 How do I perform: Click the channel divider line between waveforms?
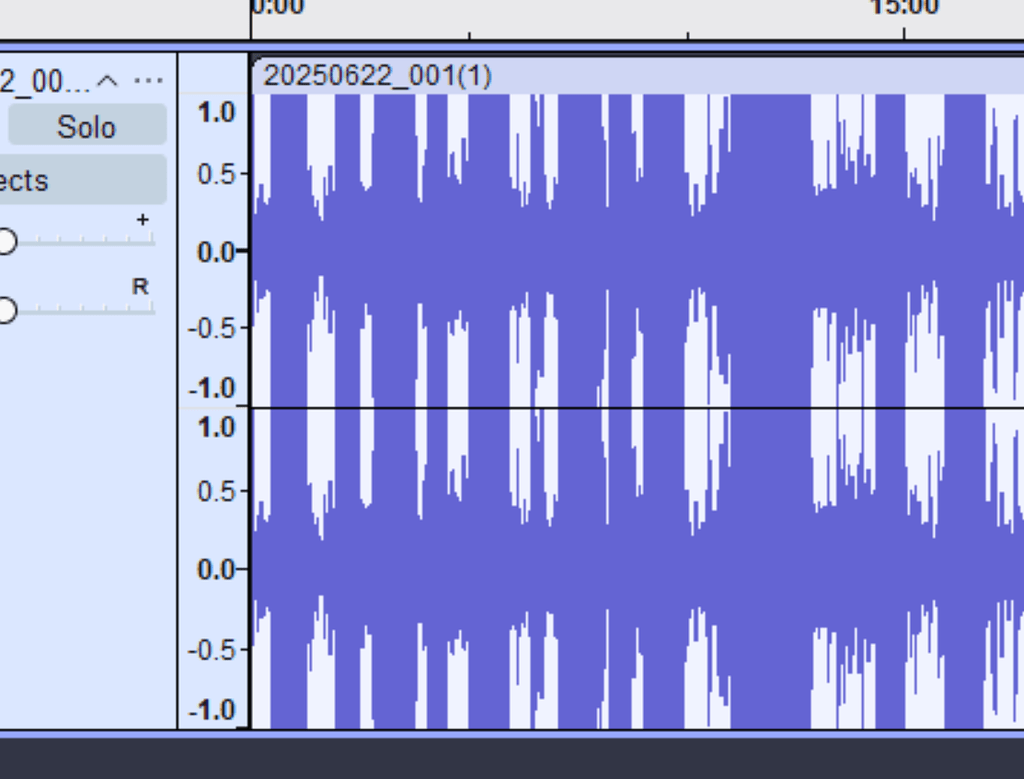pyautogui.click(x=600, y=406)
